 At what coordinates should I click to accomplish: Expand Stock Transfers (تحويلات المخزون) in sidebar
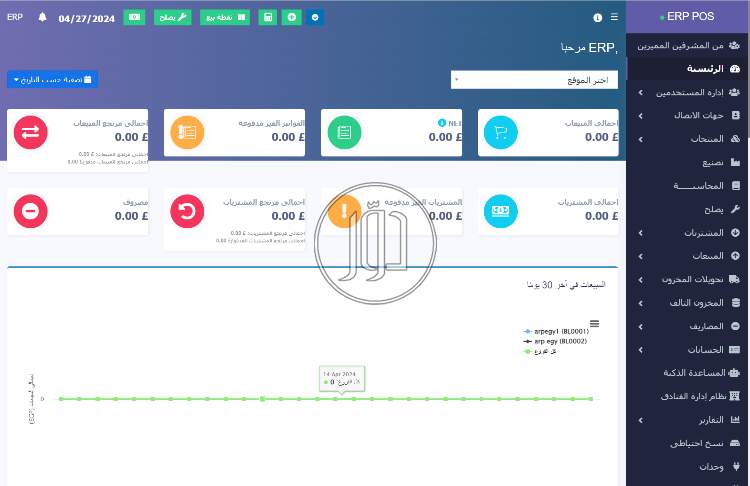pyautogui.click(x=688, y=279)
